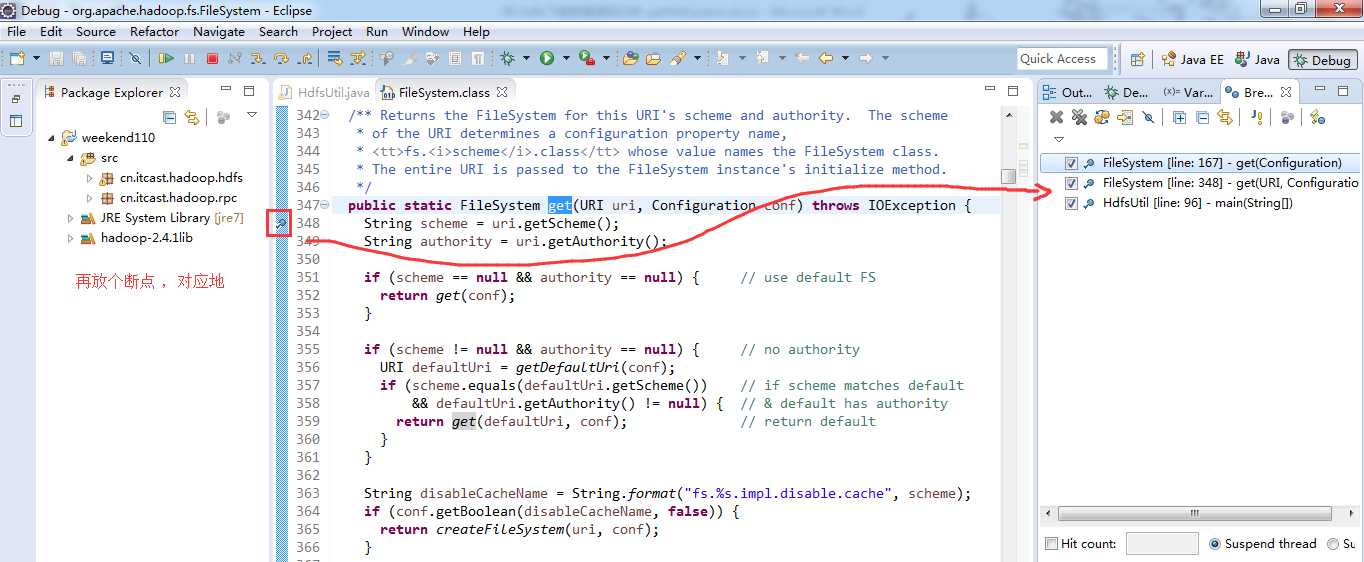
Task: Click the Step Into toolbar icon
Action: point(257,58)
